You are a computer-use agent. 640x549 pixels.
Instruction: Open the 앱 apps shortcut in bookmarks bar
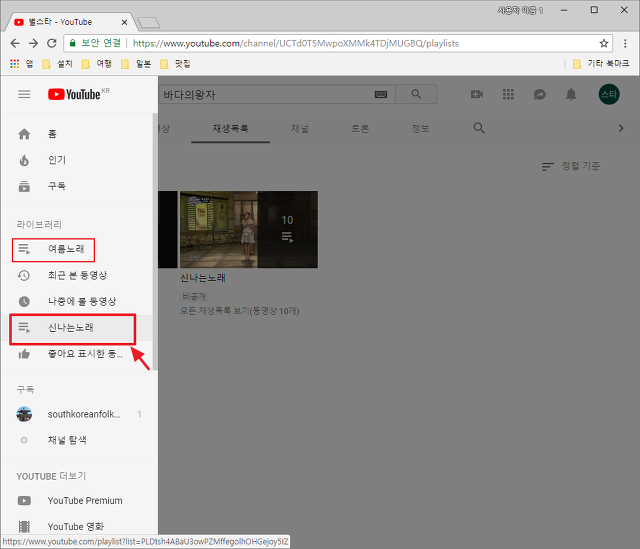pyautogui.click(x=22, y=64)
